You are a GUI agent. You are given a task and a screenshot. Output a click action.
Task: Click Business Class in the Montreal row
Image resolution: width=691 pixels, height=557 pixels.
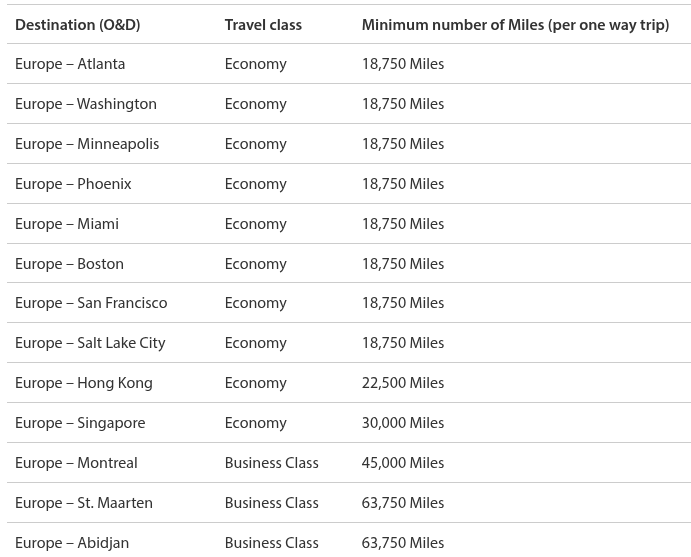pyautogui.click(x=271, y=463)
